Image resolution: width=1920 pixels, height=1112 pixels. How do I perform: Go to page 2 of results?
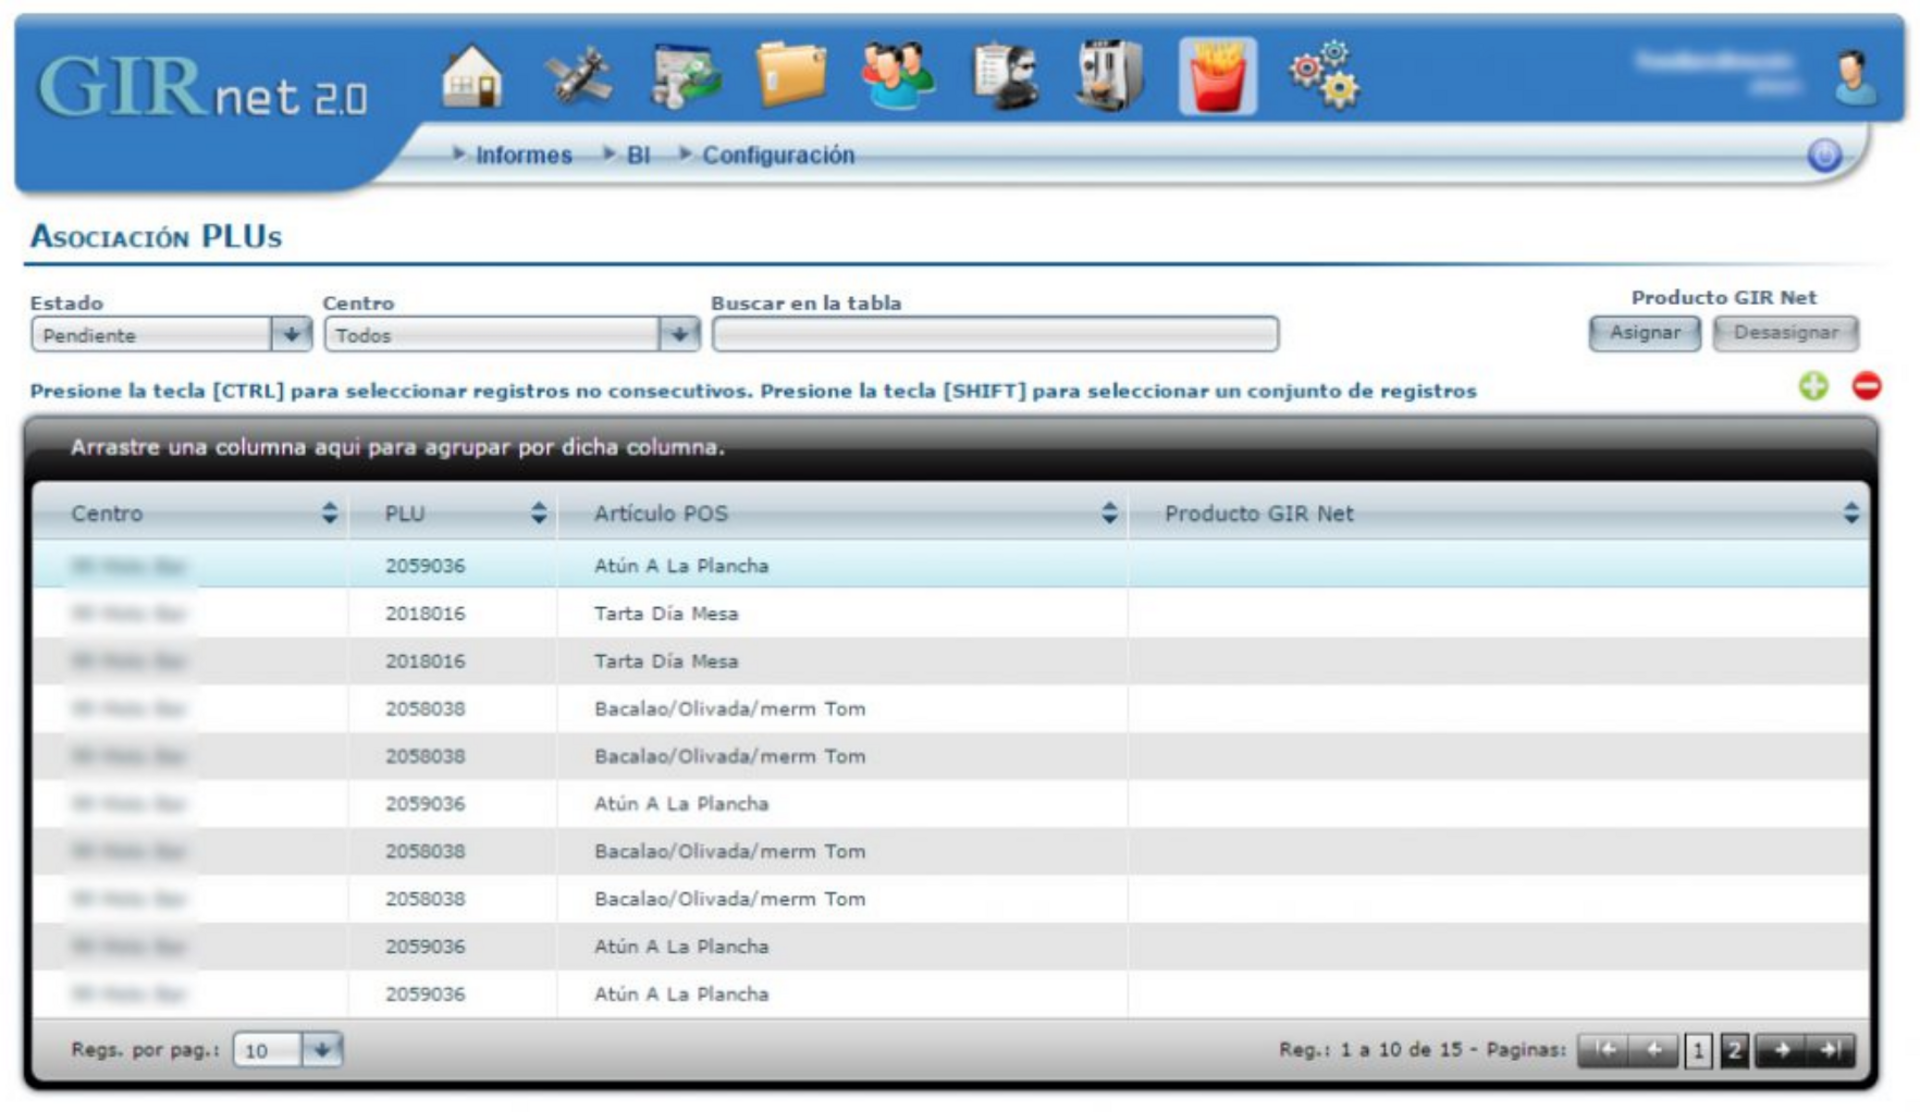[1734, 1050]
